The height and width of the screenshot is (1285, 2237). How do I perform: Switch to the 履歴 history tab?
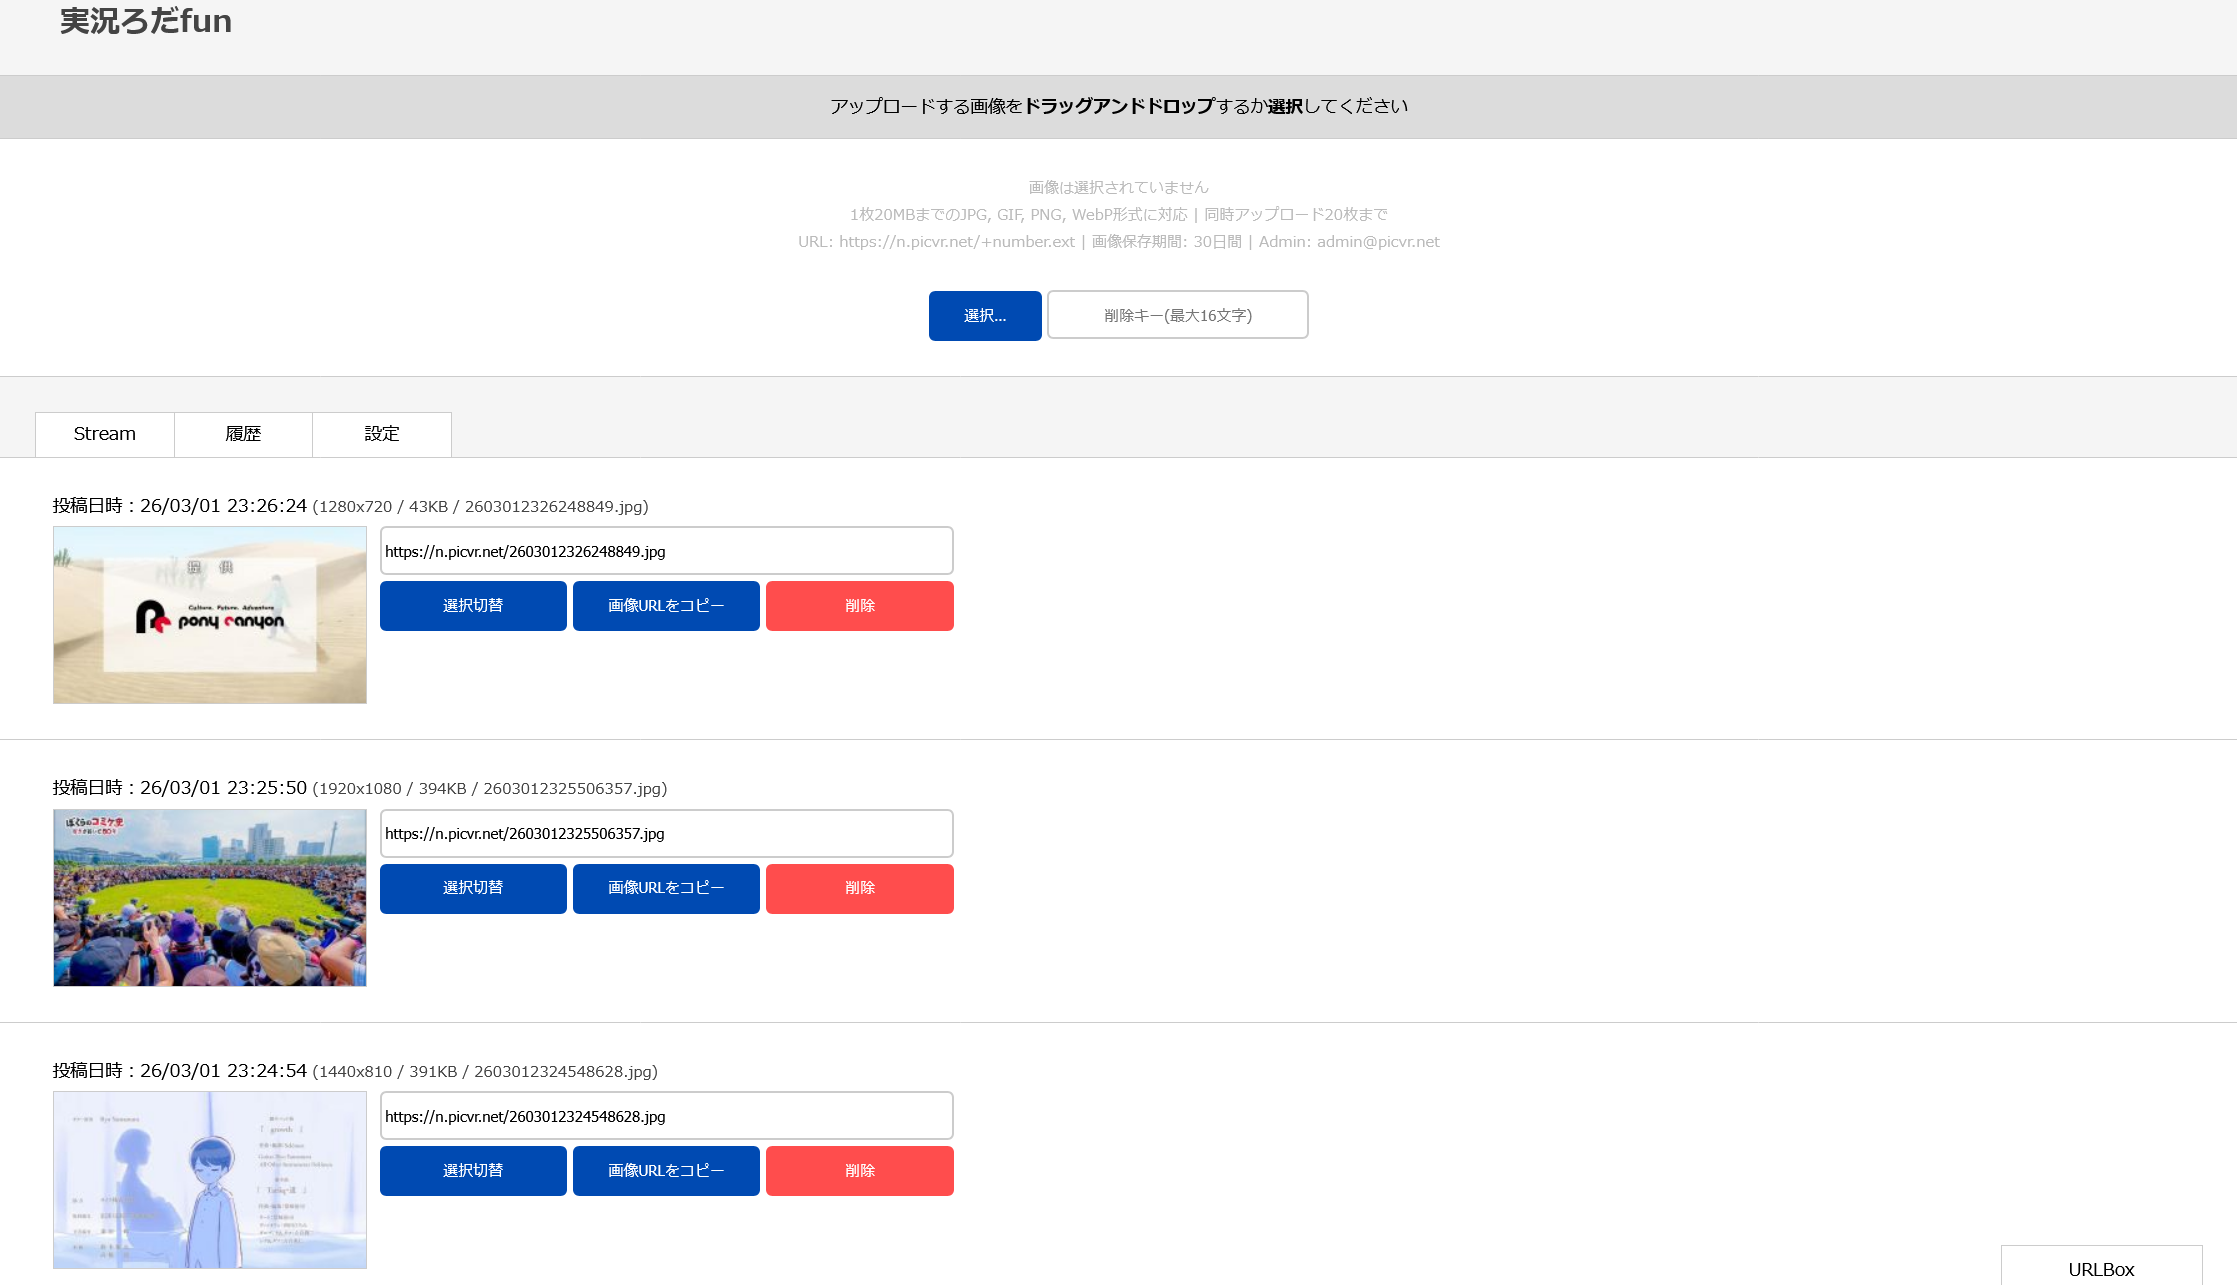(243, 434)
